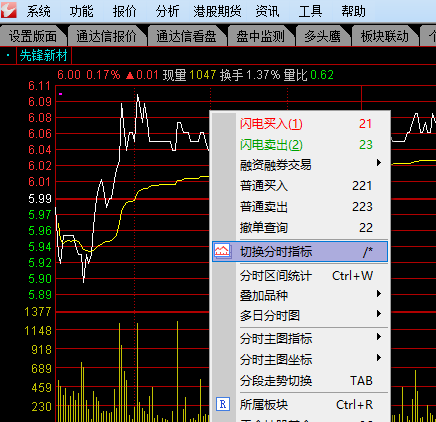The width and height of the screenshot is (436, 422).
Task: Click the 1377 volume axis label
Action: tap(38, 312)
